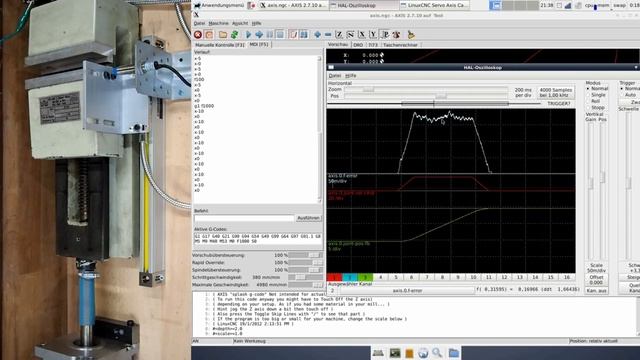The width and height of the screenshot is (640, 360).
Task: Switch to Manuelle Kontrolle [F3] tab
Action: tap(220, 45)
